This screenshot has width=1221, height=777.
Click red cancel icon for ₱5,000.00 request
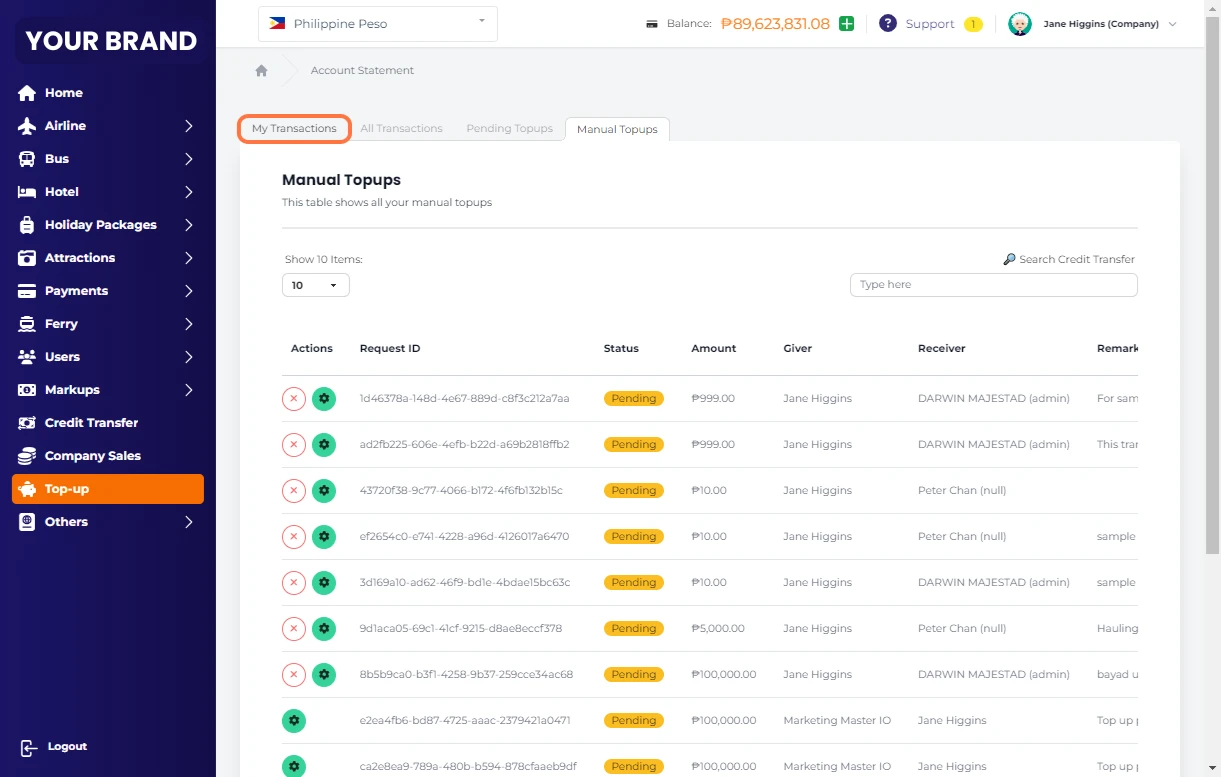click(x=293, y=629)
